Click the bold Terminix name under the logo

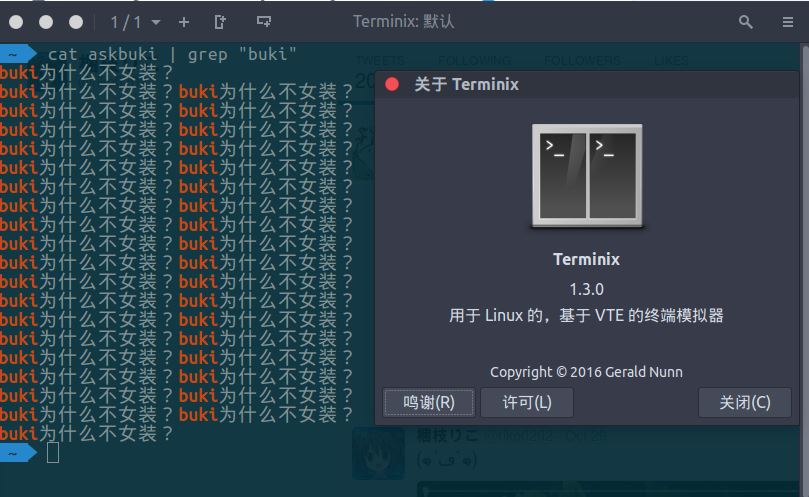point(586,259)
